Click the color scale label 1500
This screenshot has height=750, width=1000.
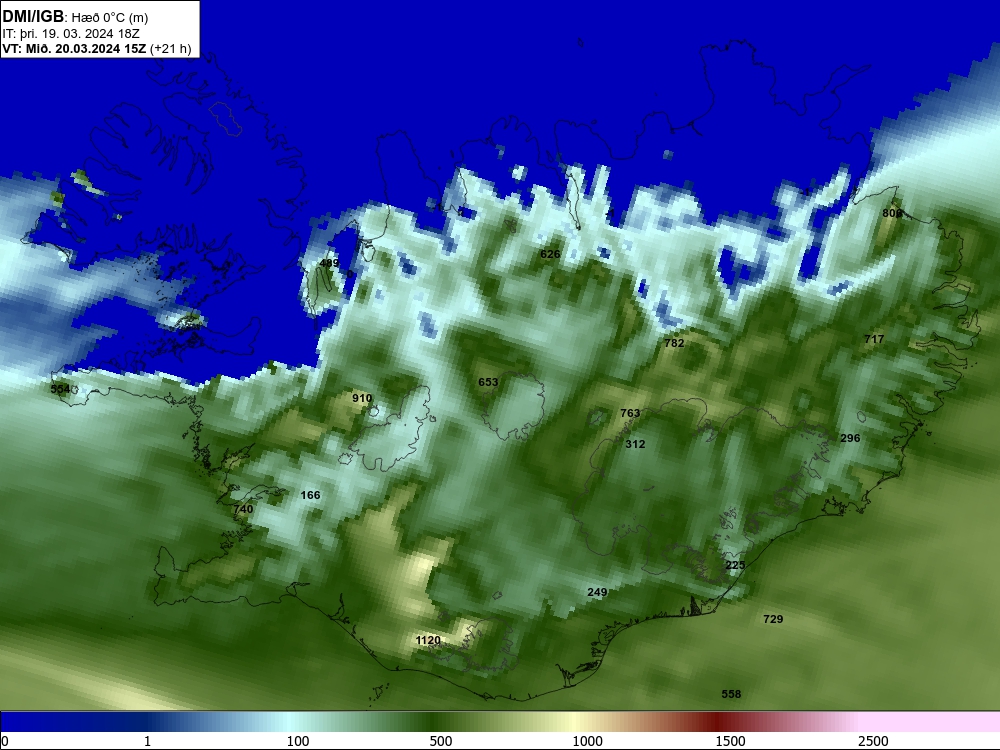coord(730,741)
